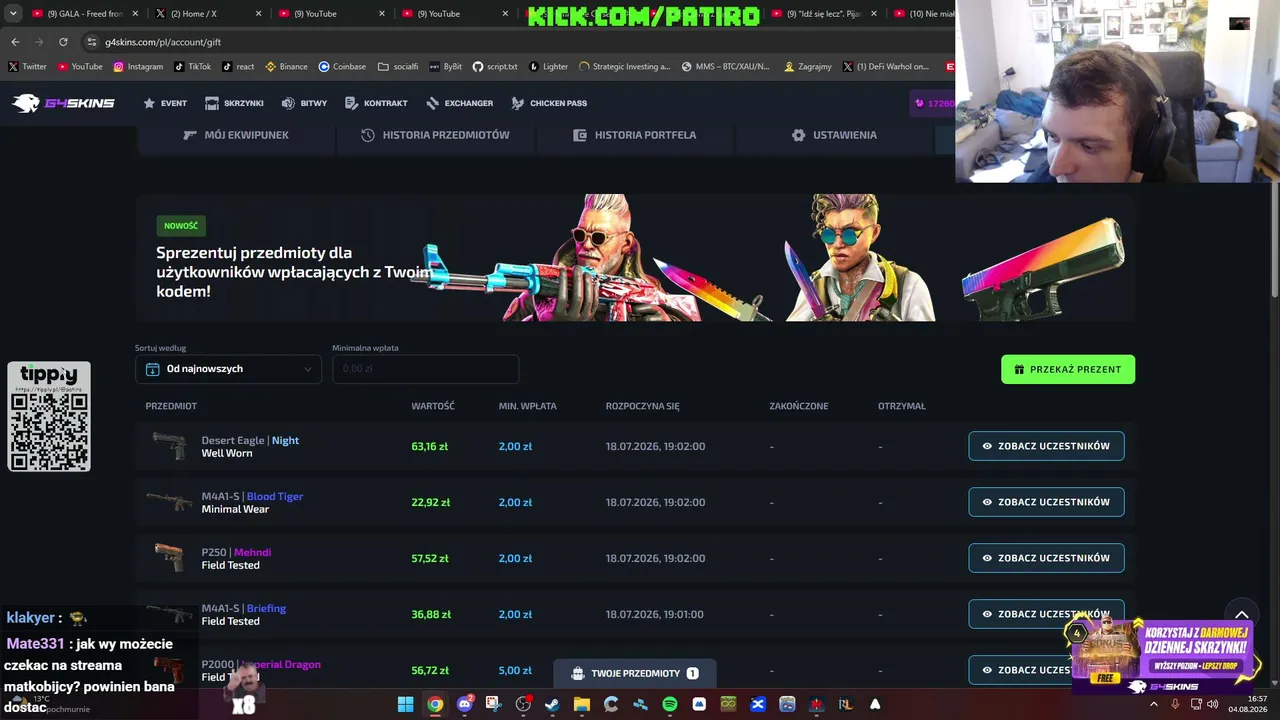Open the YouTube bookmark
This screenshot has width=1280, height=720.
(80, 67)
